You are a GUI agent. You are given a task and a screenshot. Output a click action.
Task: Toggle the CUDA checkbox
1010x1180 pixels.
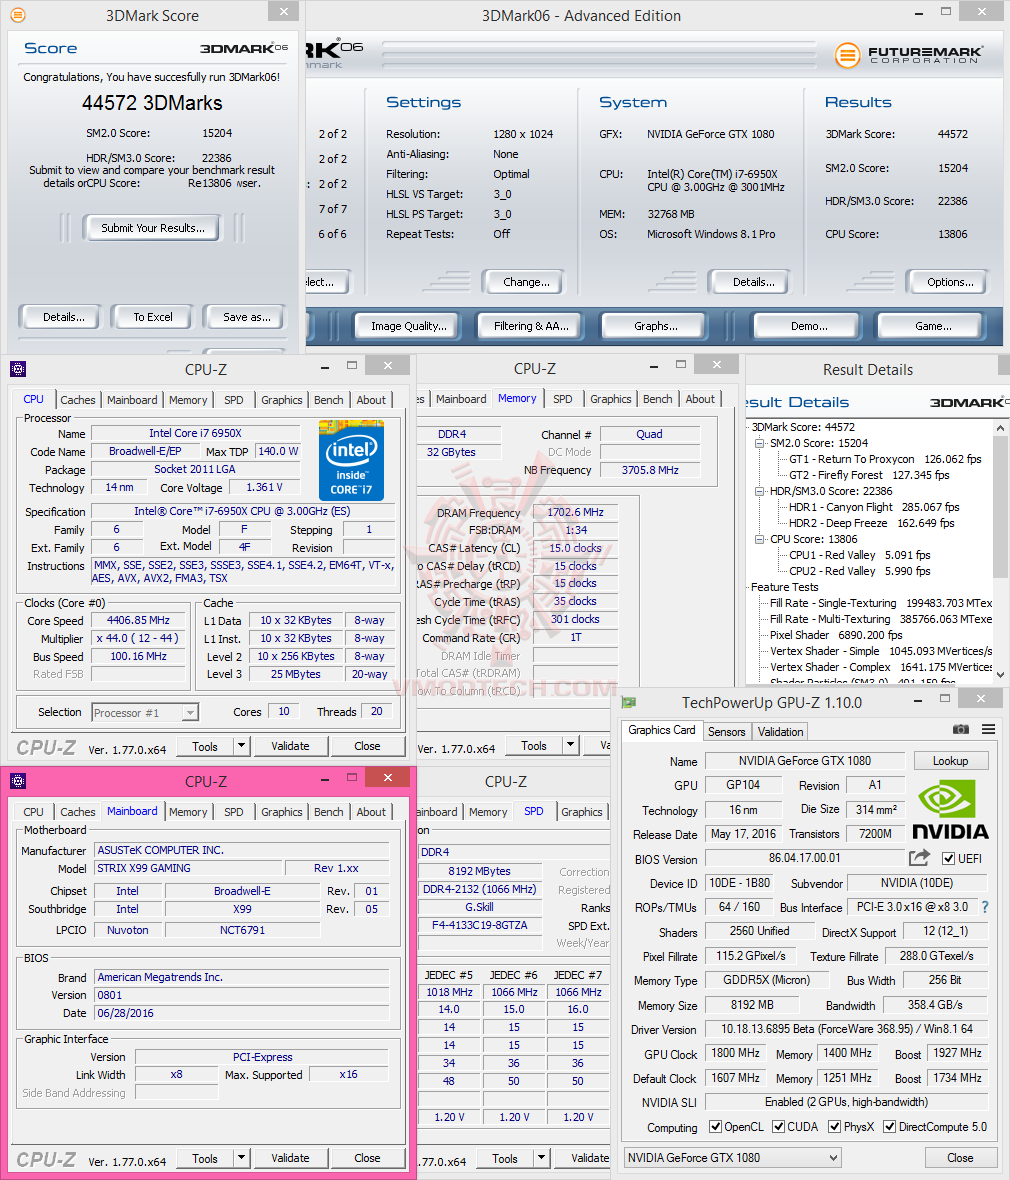(x=778, y=1127)
